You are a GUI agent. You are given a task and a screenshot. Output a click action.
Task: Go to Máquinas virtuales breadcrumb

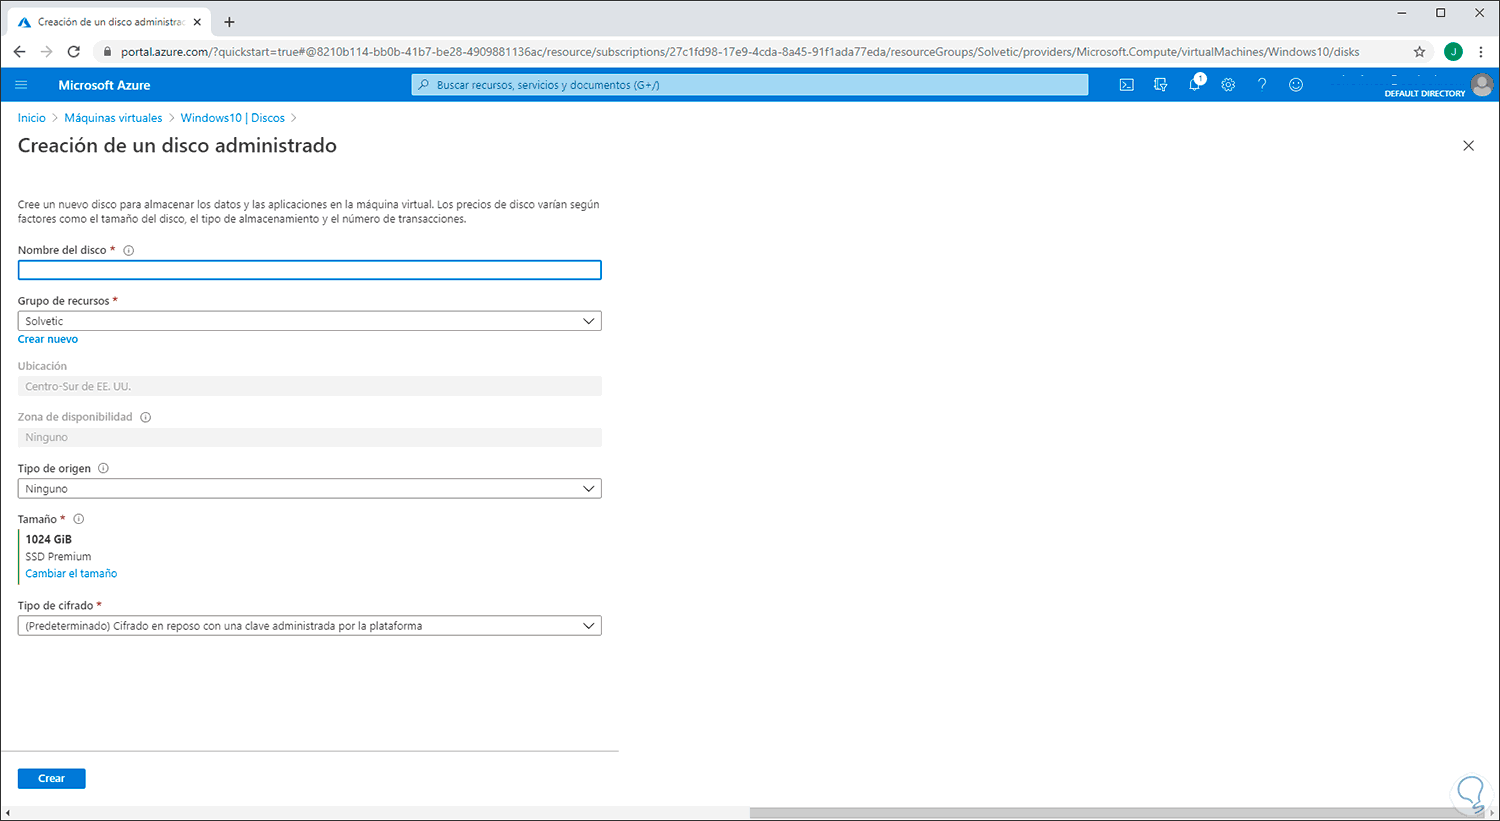click(113, 118)
